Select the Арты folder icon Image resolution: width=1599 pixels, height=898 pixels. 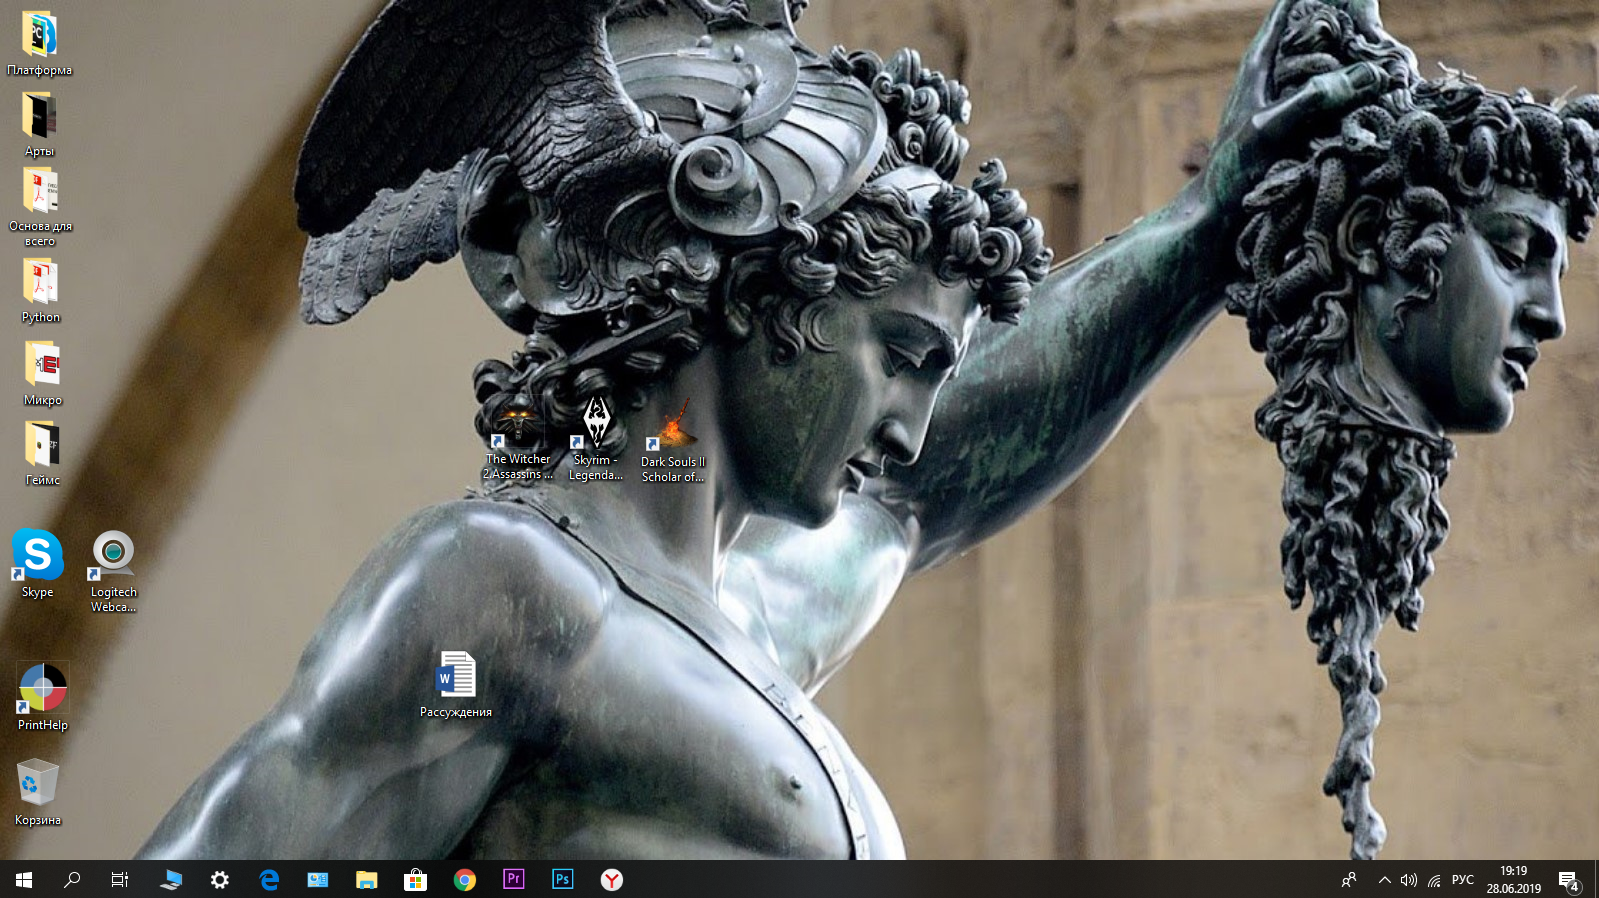39,124
